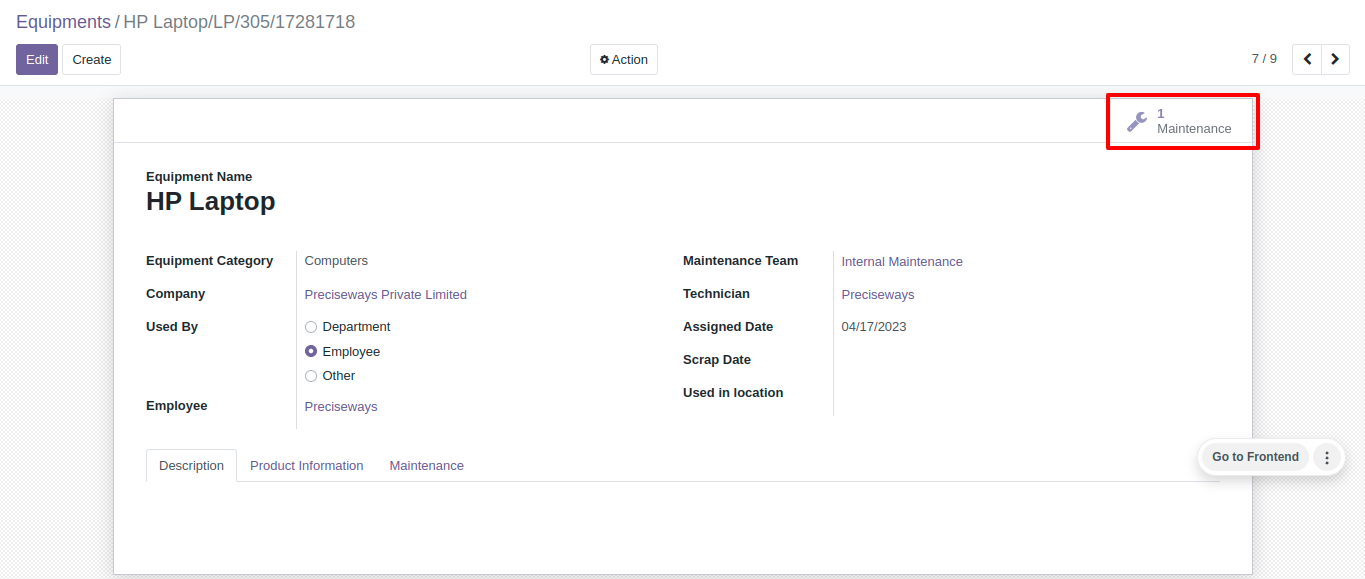Viewport: 1365px width, 579px height.
Task: Switch to the Maintenance tab
Action: (x=427, y=466)
